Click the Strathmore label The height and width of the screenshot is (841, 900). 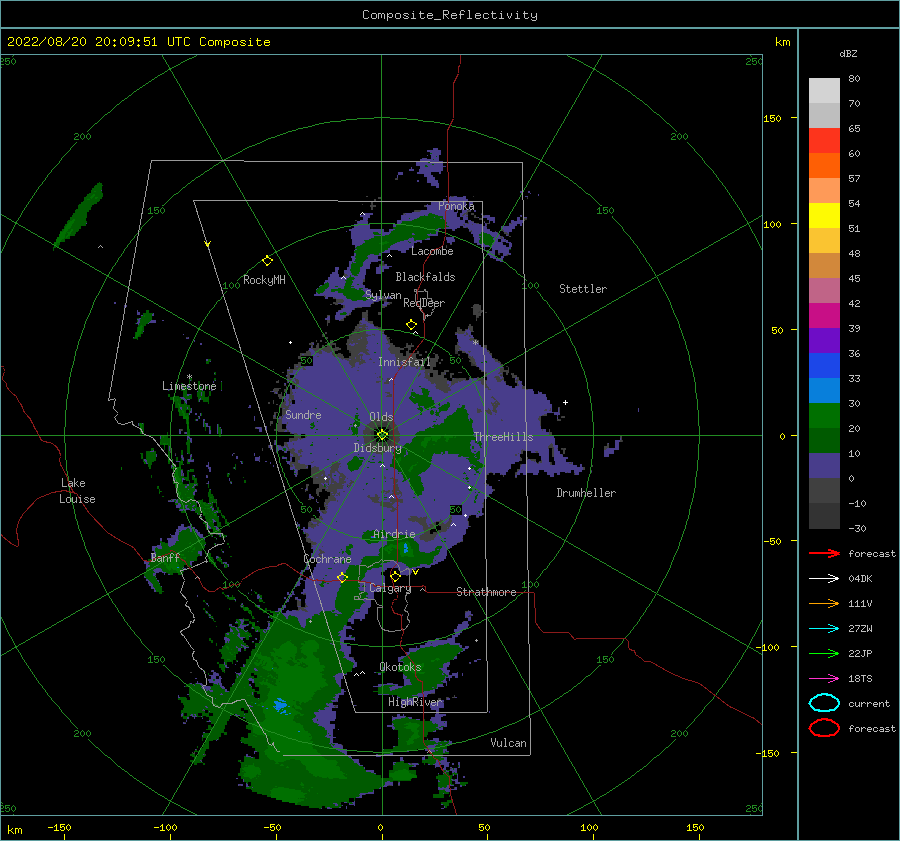[486, 592]
